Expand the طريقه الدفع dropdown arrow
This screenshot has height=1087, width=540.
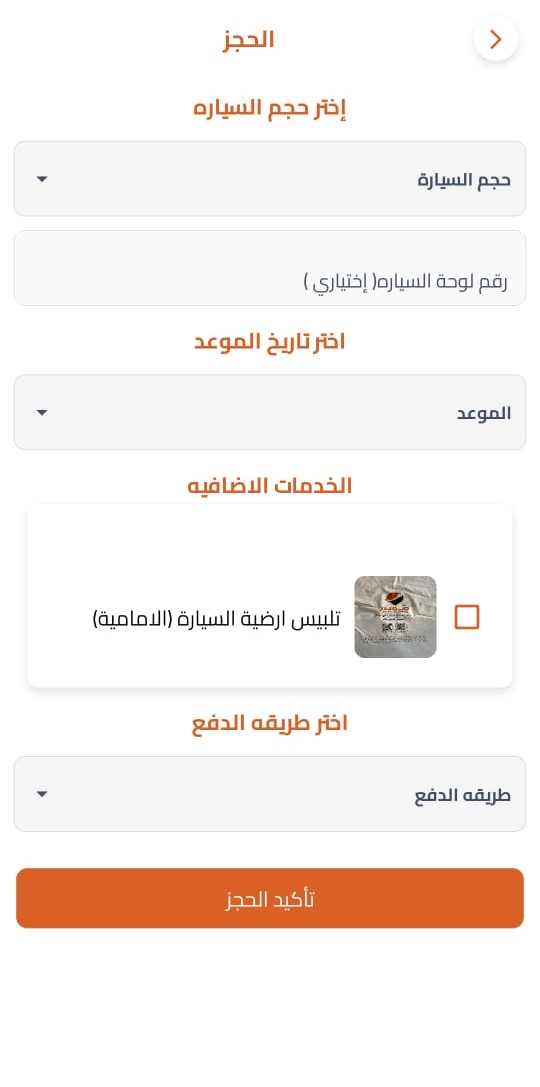tap(42, 794)
